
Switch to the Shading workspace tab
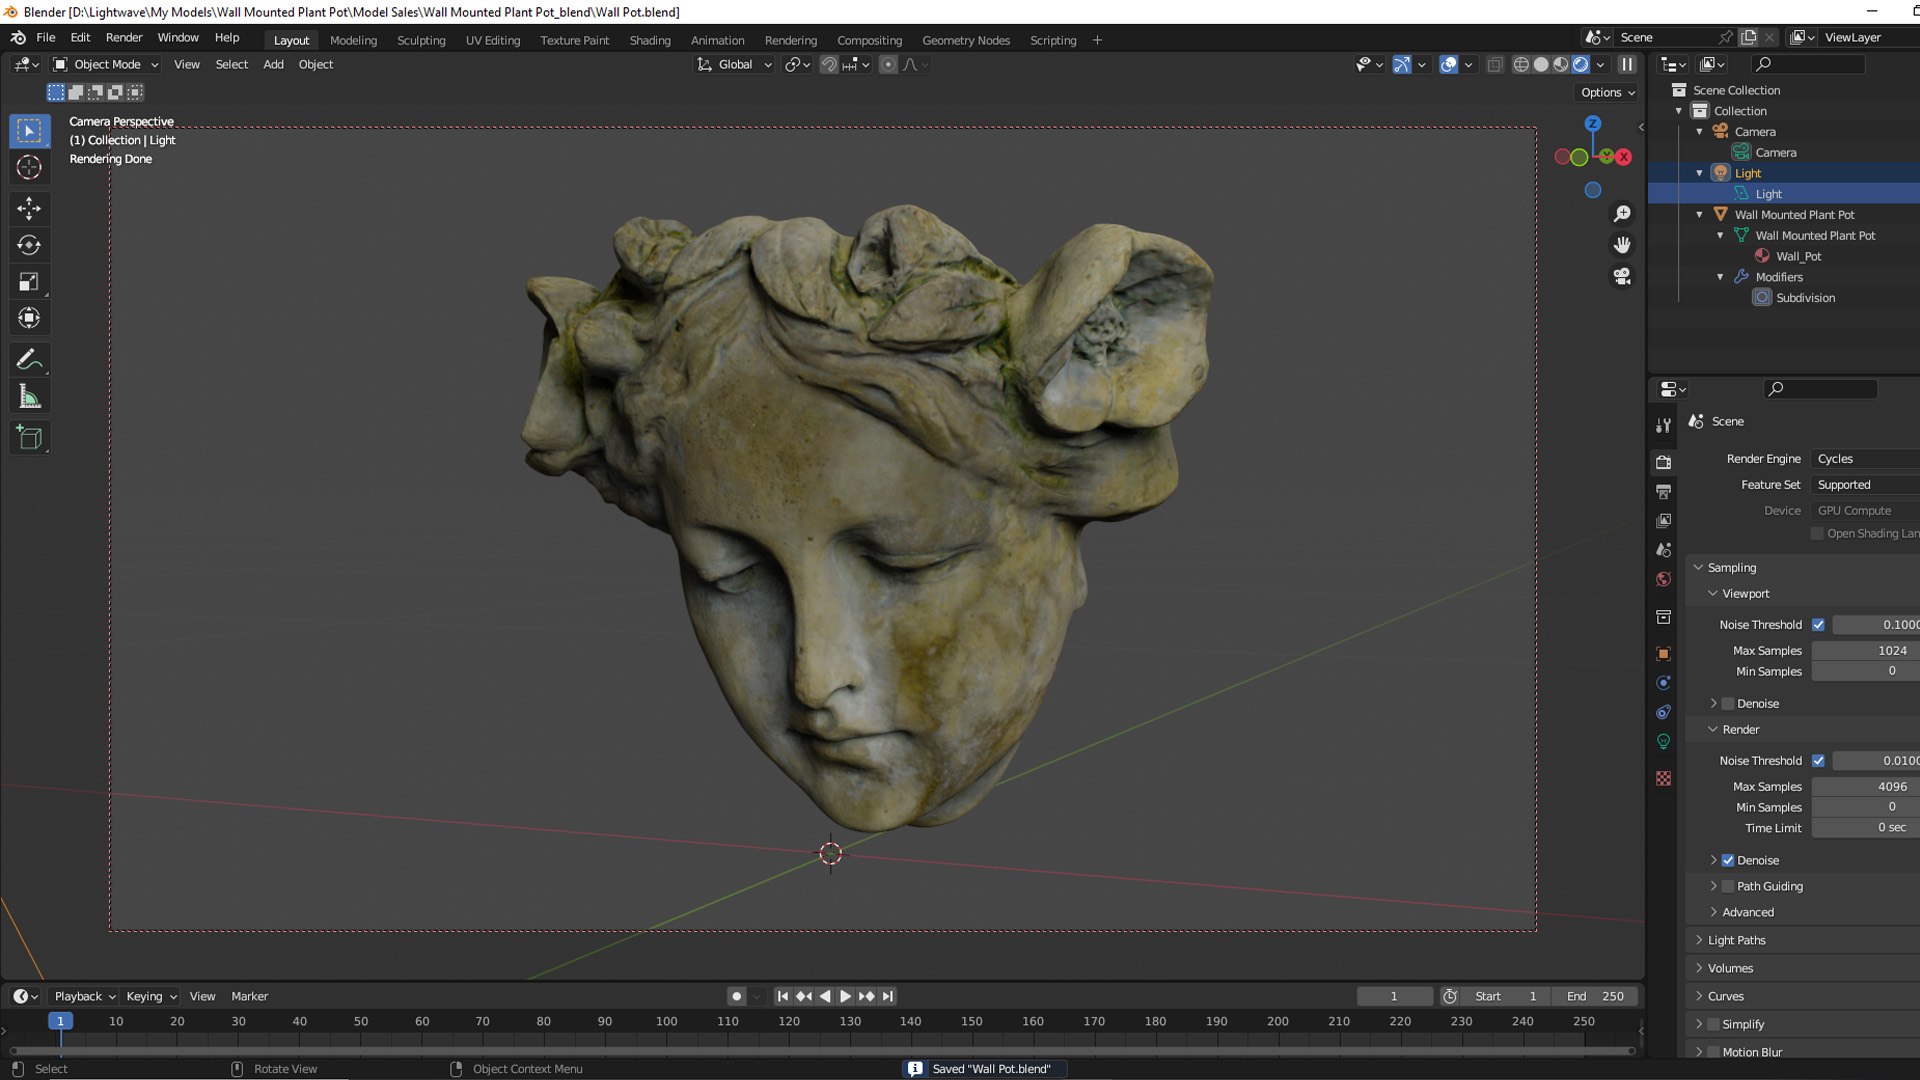649,40
